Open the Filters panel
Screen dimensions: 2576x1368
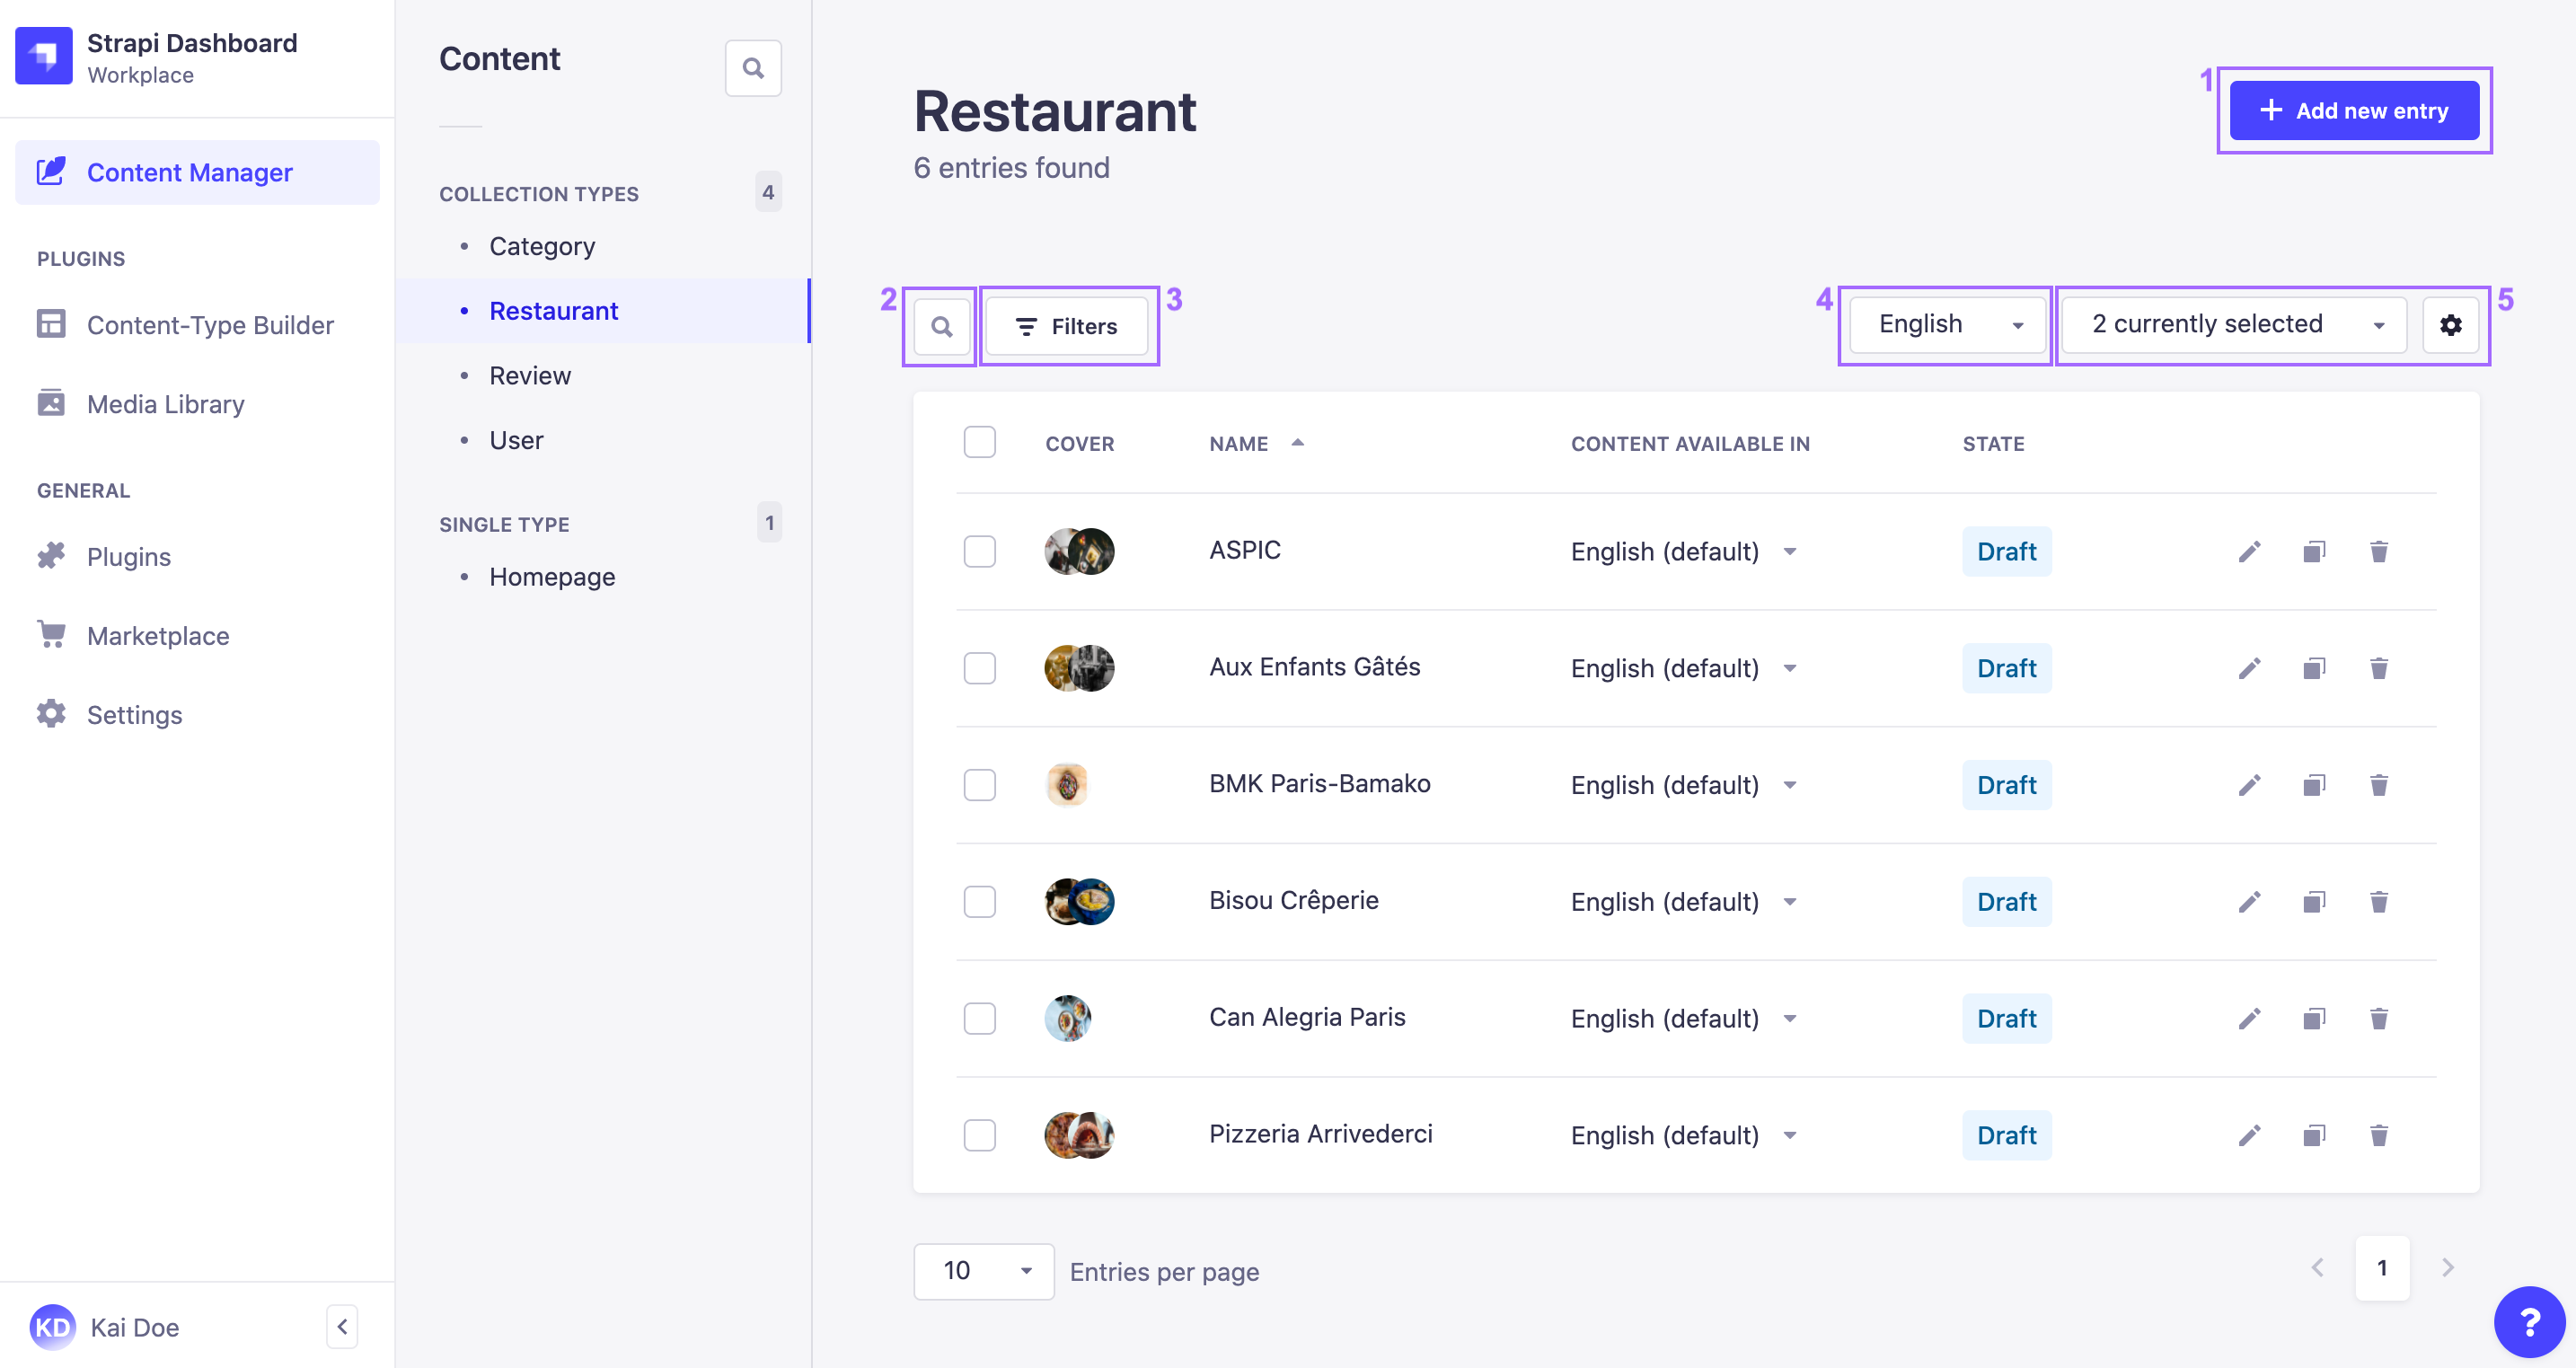tap(1066, 326)
